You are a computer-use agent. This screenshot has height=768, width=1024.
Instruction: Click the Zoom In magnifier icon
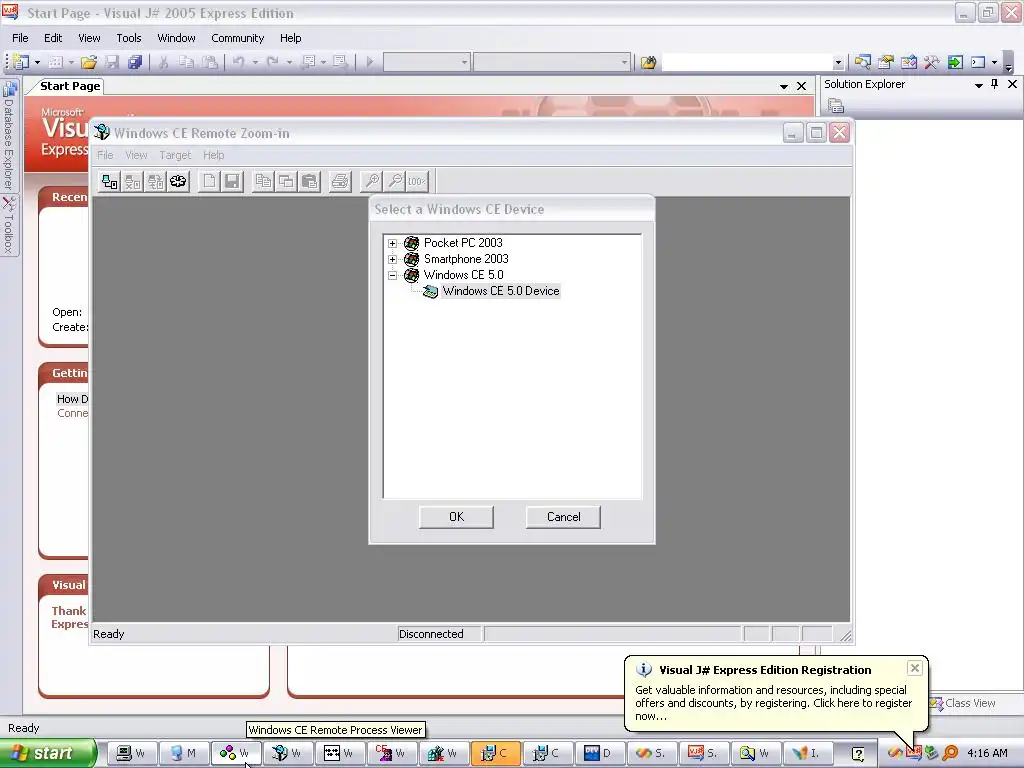pos(372,181)
